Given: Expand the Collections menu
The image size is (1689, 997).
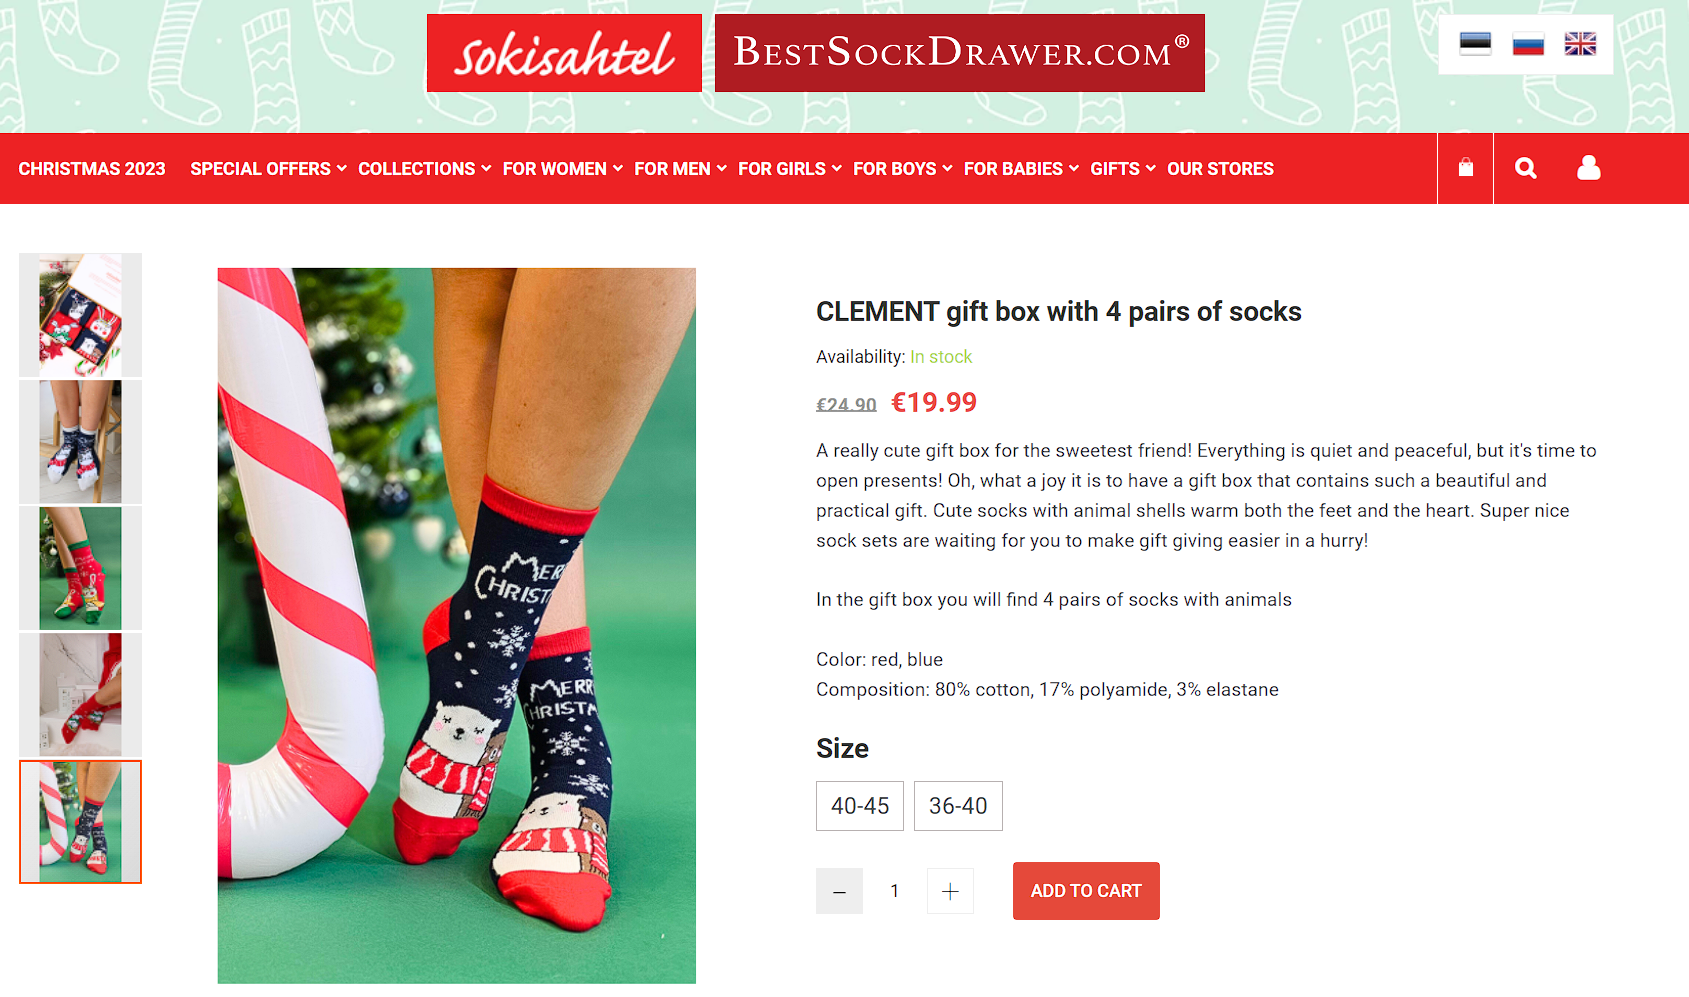Looking at the screenshot, I should (424, 169).
